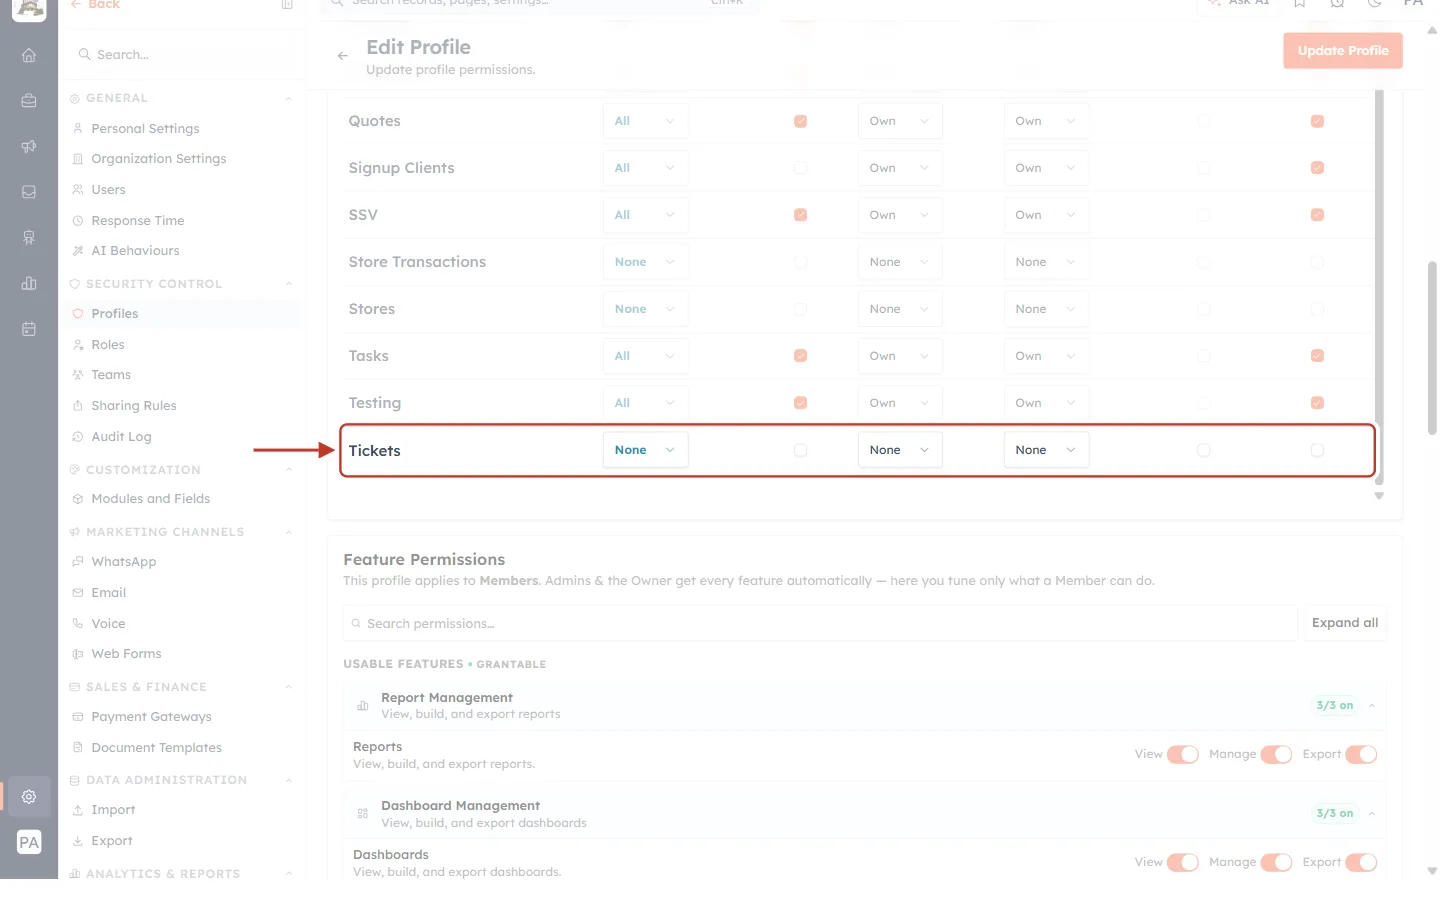
Task: Open Personal Settings in the sidebar
Action: tap(145, 129)
